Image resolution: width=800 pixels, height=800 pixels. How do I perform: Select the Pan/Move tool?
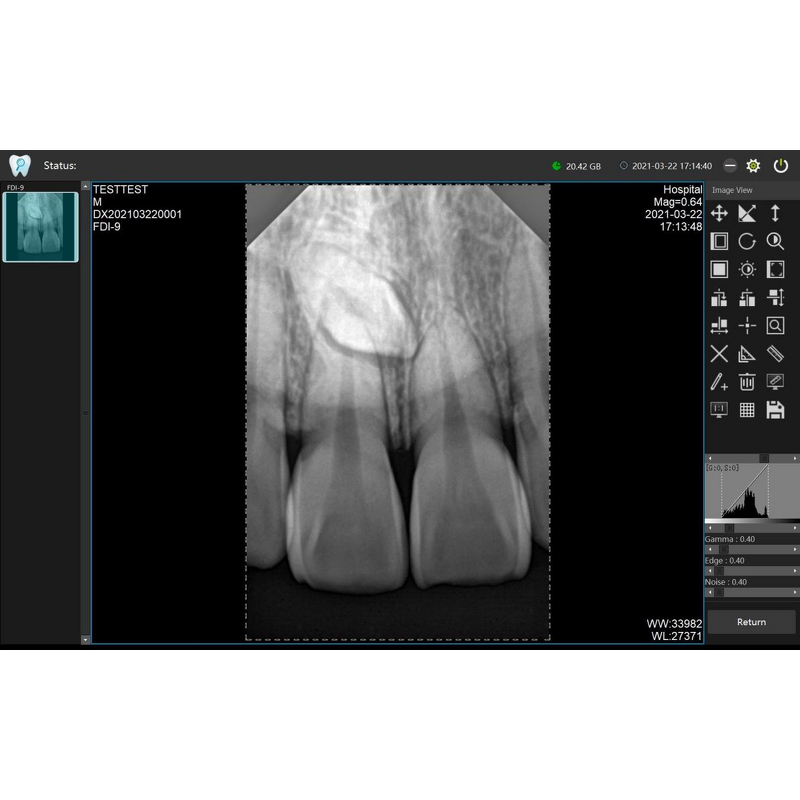coord(718,213)
